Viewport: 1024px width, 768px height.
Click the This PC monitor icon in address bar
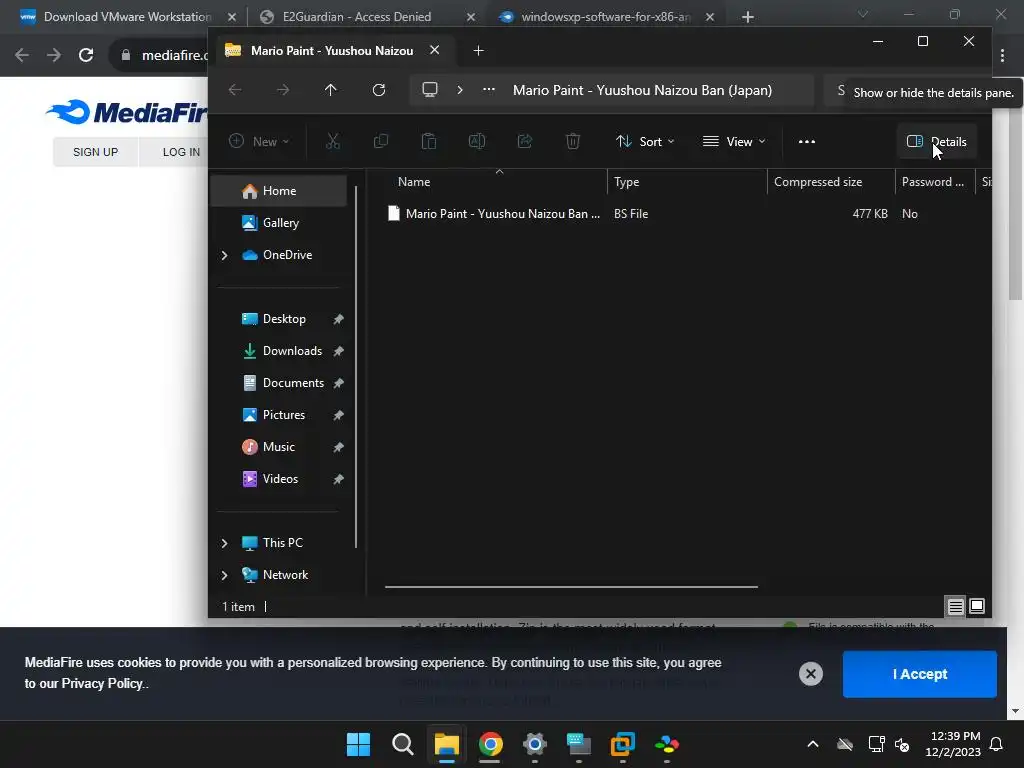point(430,89)
